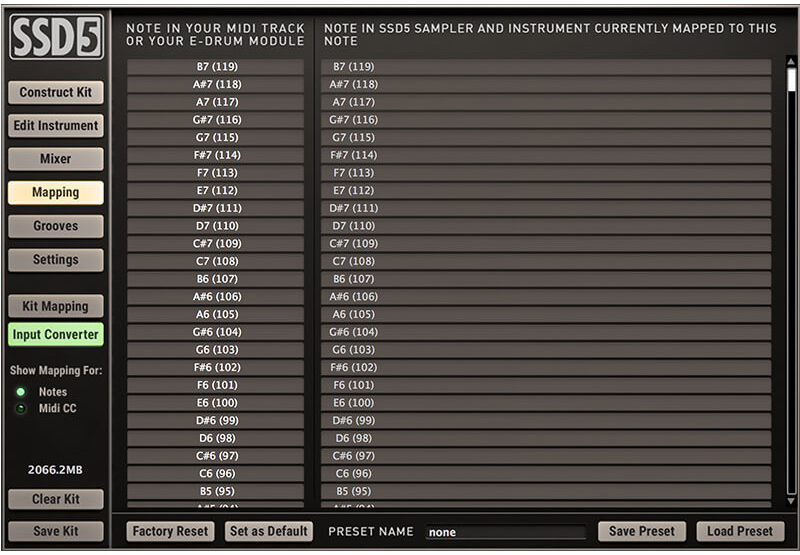
Task: Open the Construct Kit page
Action: pos(56,92)
